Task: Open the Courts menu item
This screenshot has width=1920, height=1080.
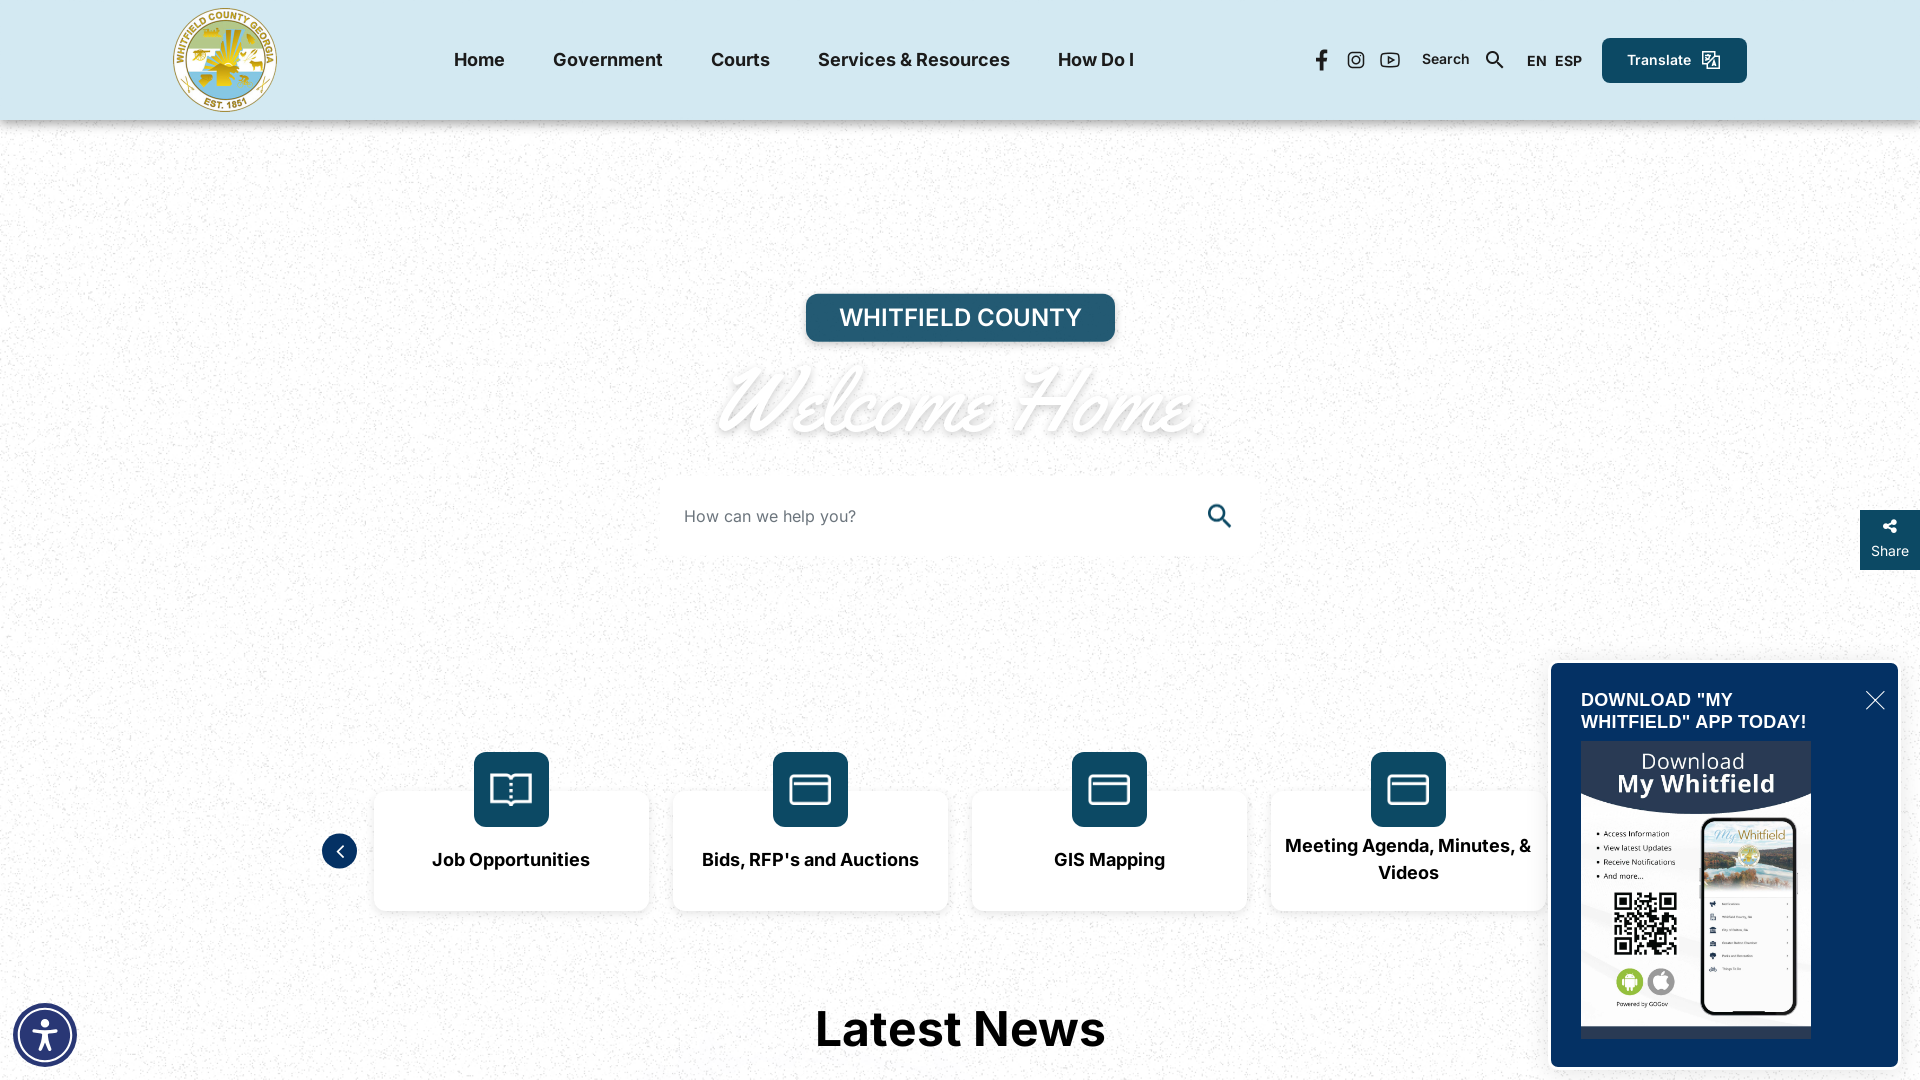Action: click(x=740, y=59)
